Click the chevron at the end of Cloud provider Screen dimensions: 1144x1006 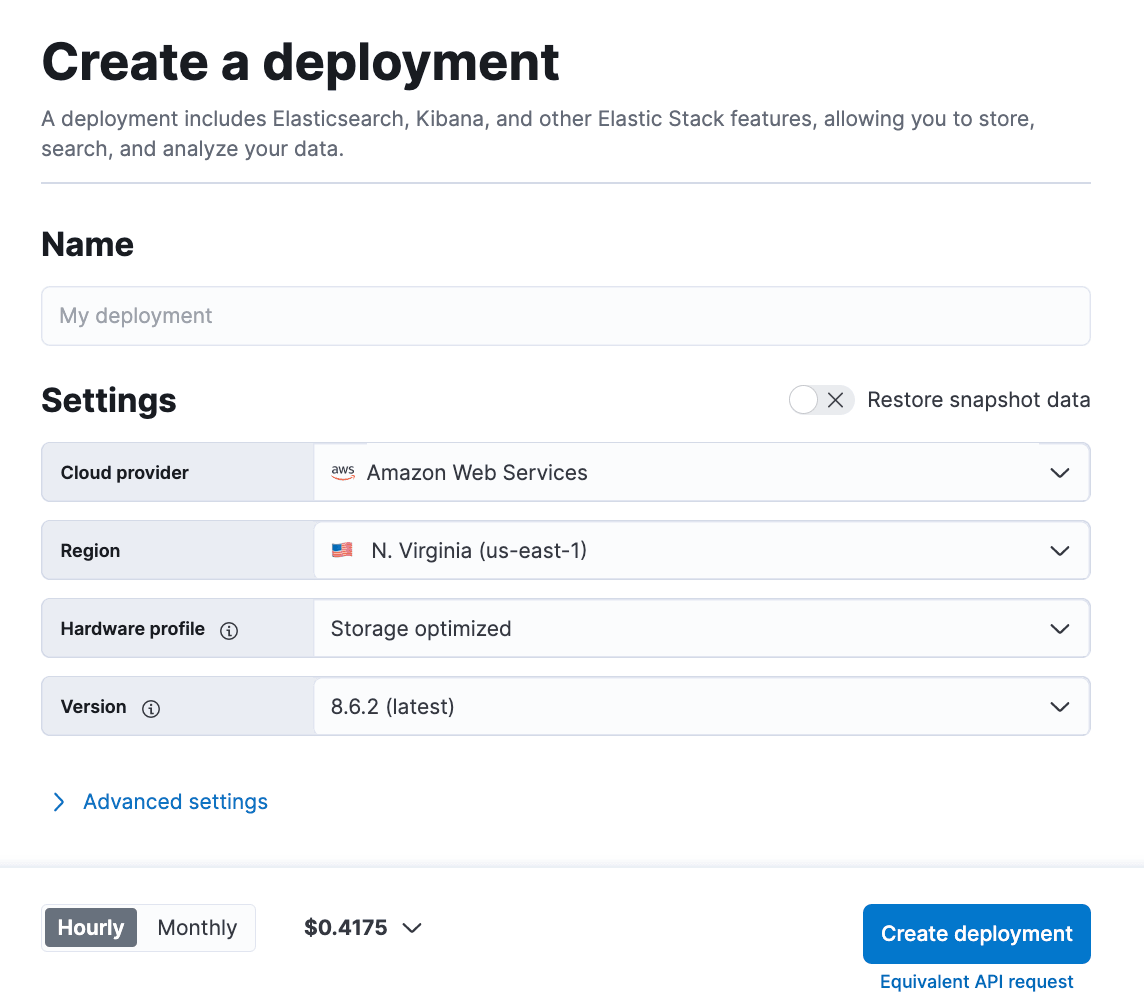pyautogui.click(x=1060, y=472)
